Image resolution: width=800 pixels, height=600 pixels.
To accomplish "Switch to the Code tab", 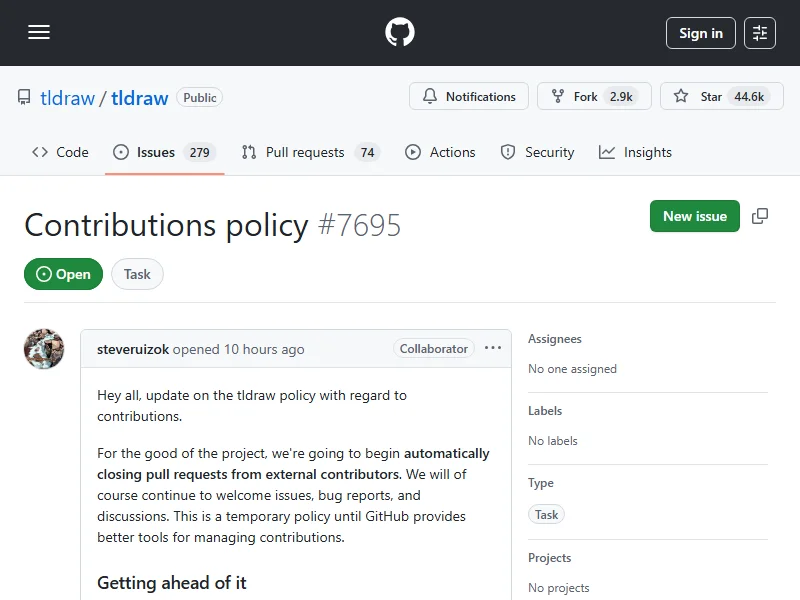I will (60, 152).
